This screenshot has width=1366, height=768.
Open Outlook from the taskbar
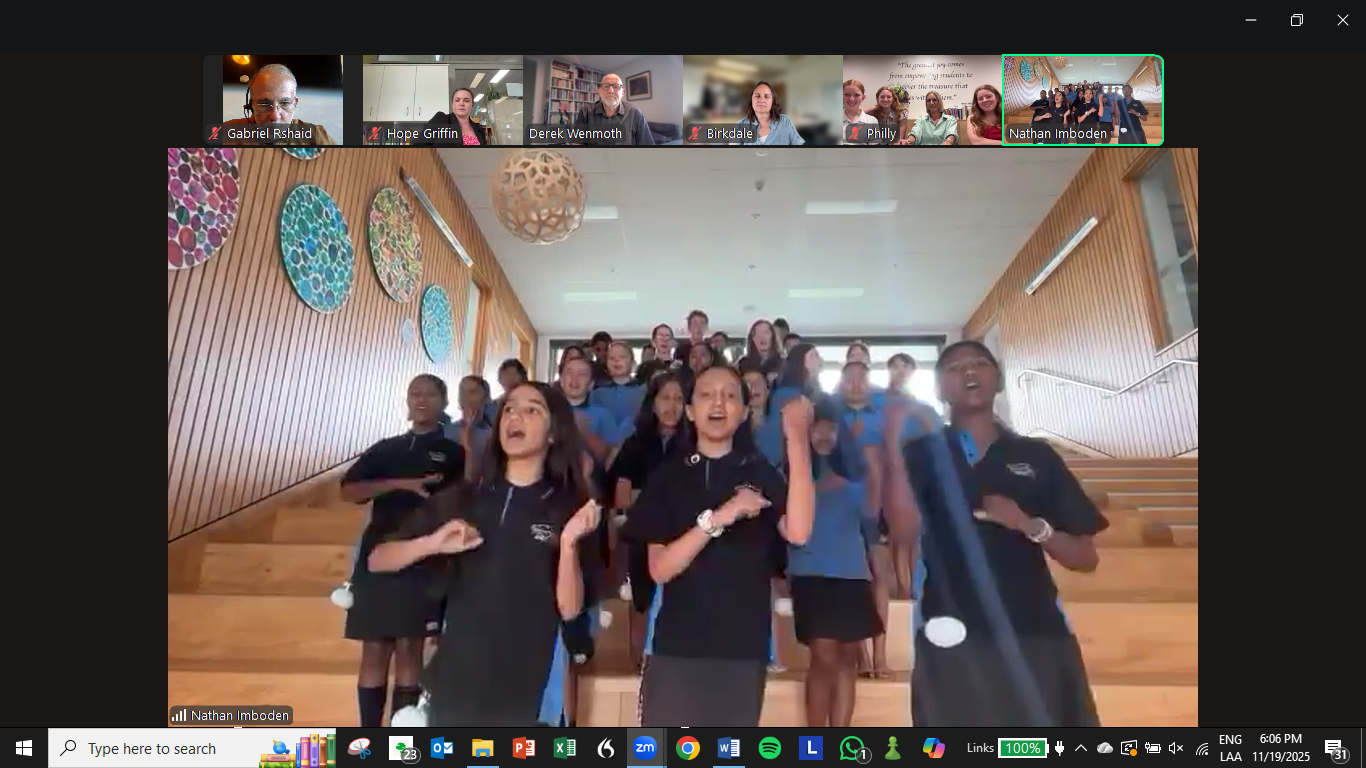click(442, 748)
